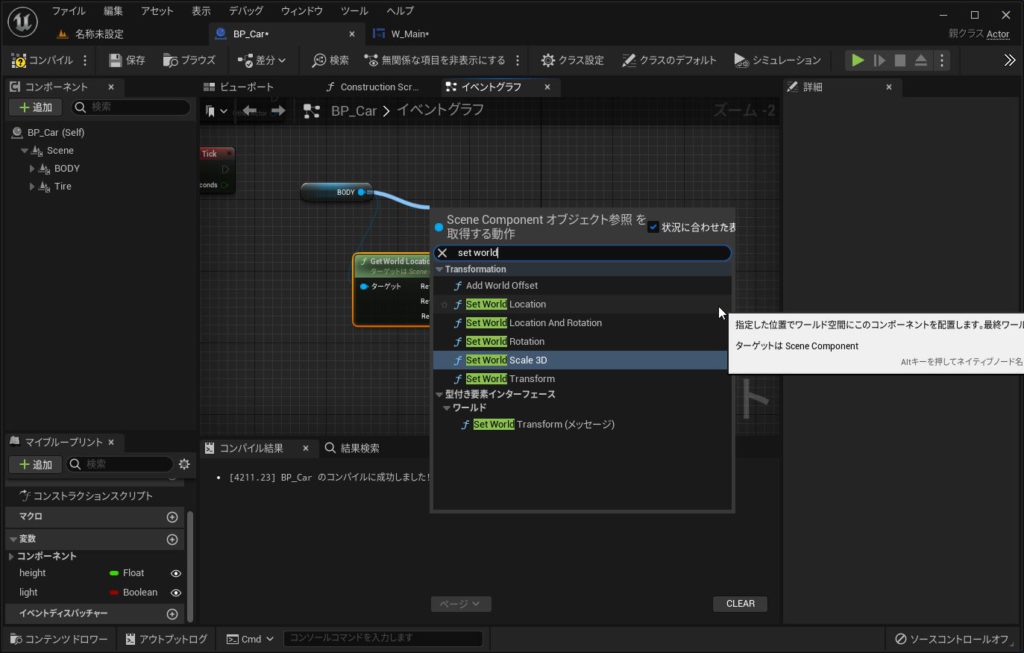Open the 編集 menu
Image resolution: width=1024 pixels, height=653 pixels.
pos(113,11)
